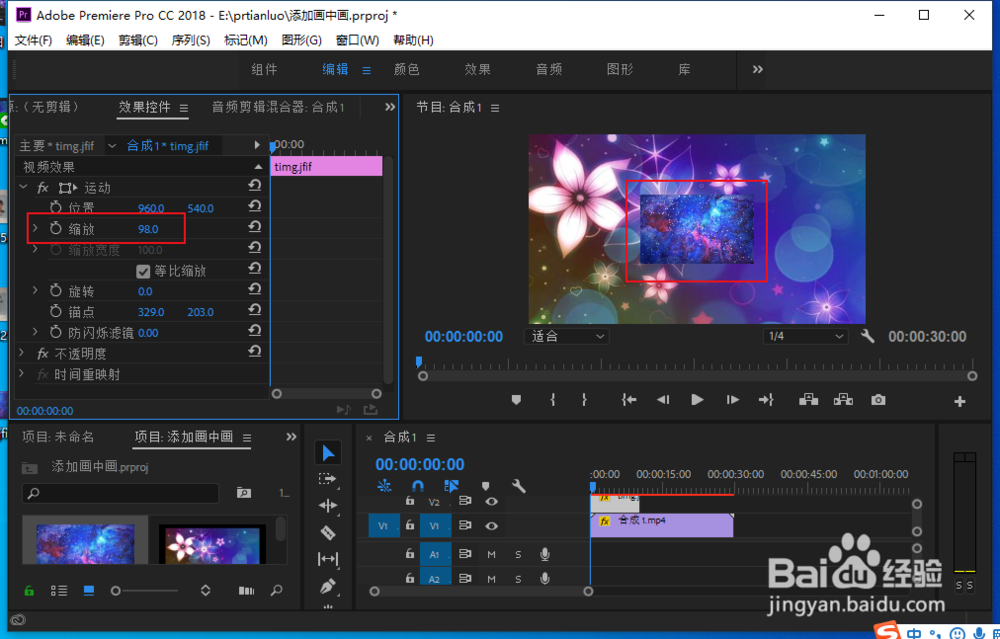Image resolution: width=1000 pixels, height=639 pixels.
Task: Add marker in timeline header
Action: tap(485, 486)
